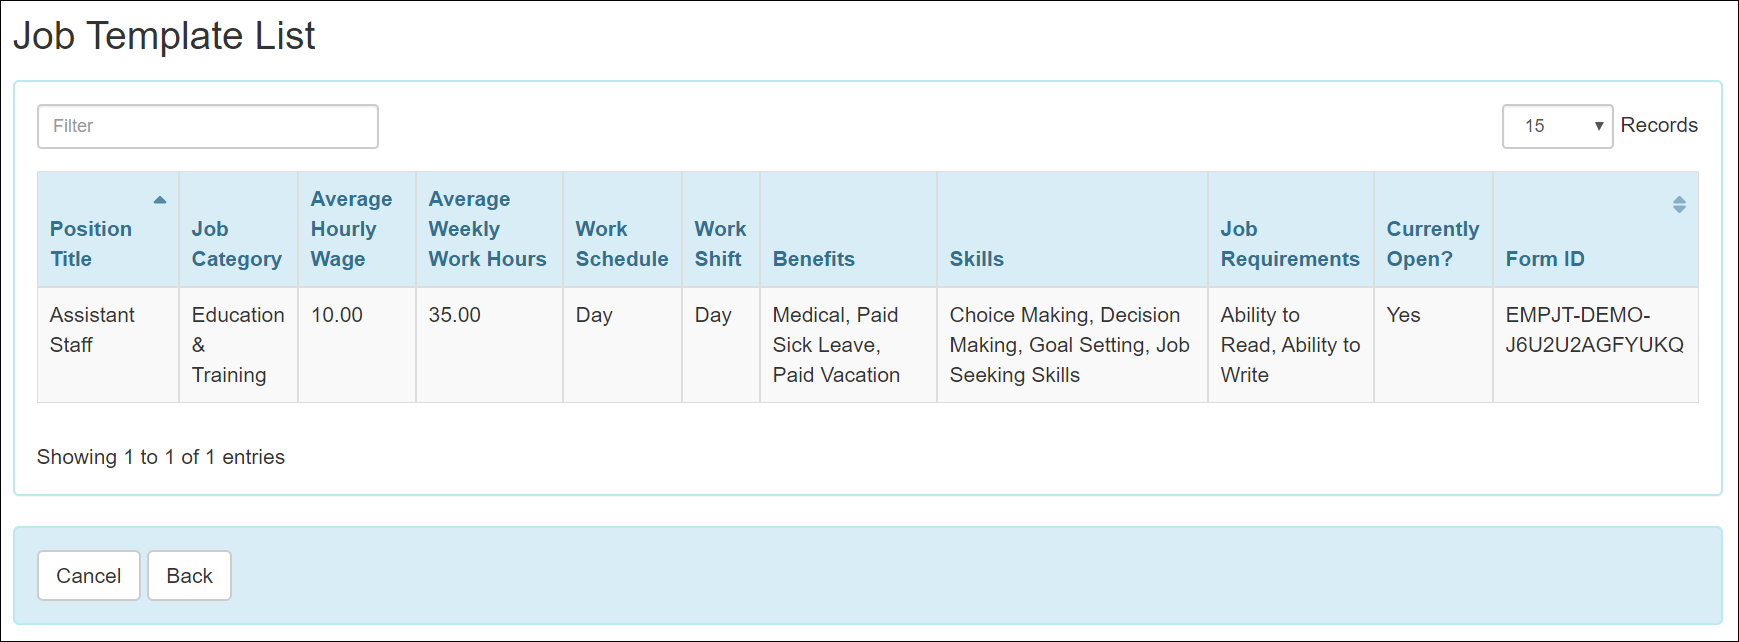Click the Job Template List heading

click(x=164, y=36)
